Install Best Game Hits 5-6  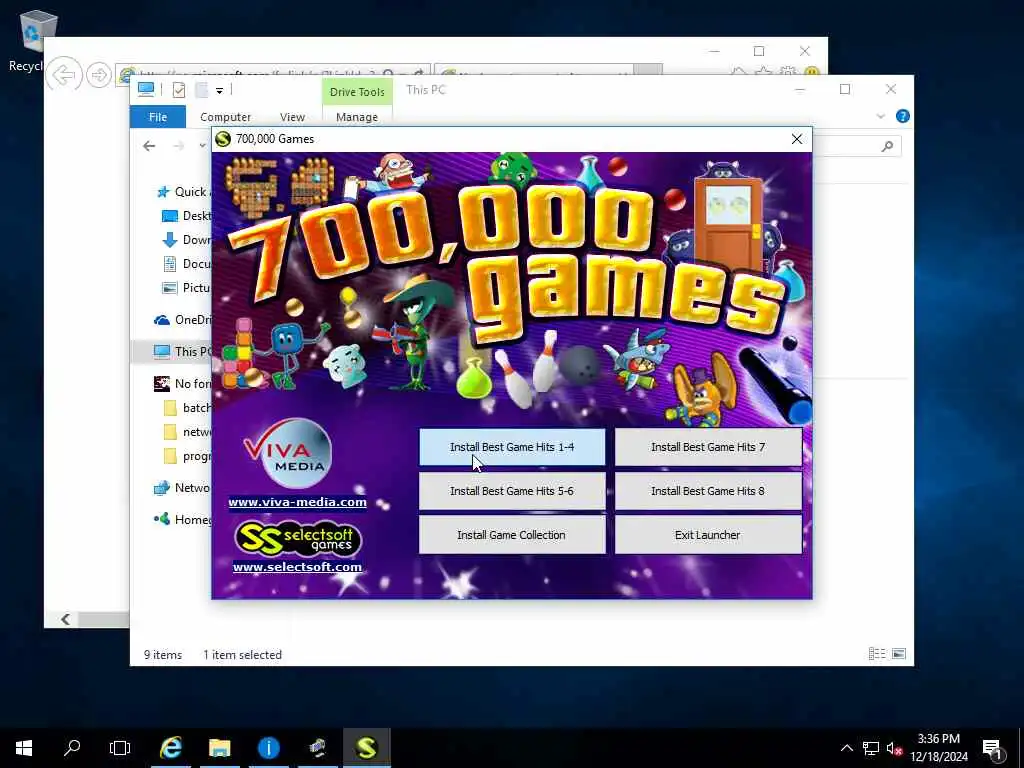coord(512,491)
